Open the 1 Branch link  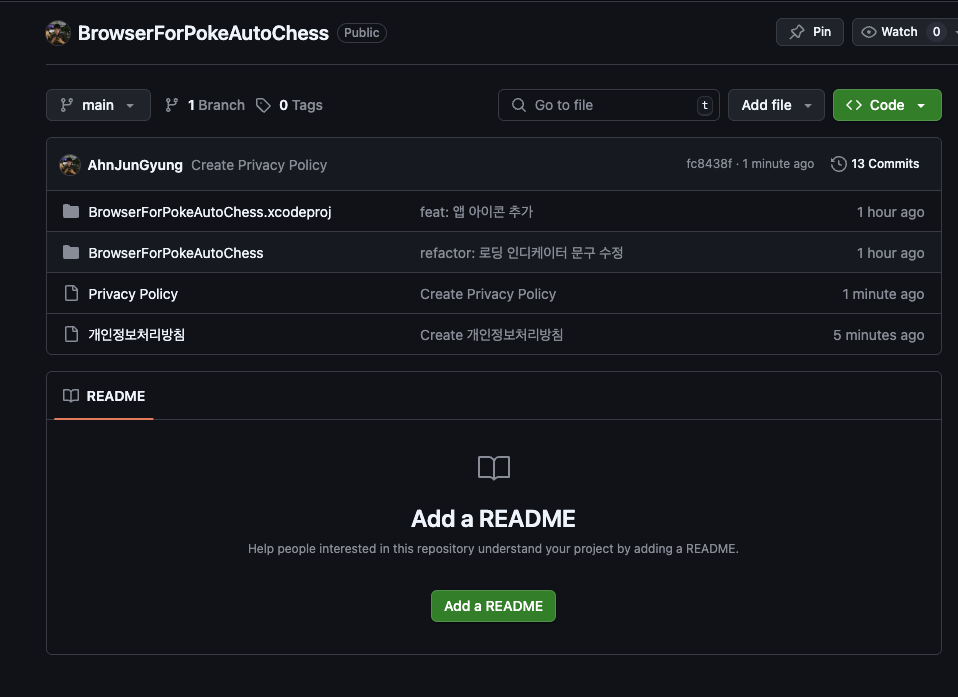[x=205, y=105]
